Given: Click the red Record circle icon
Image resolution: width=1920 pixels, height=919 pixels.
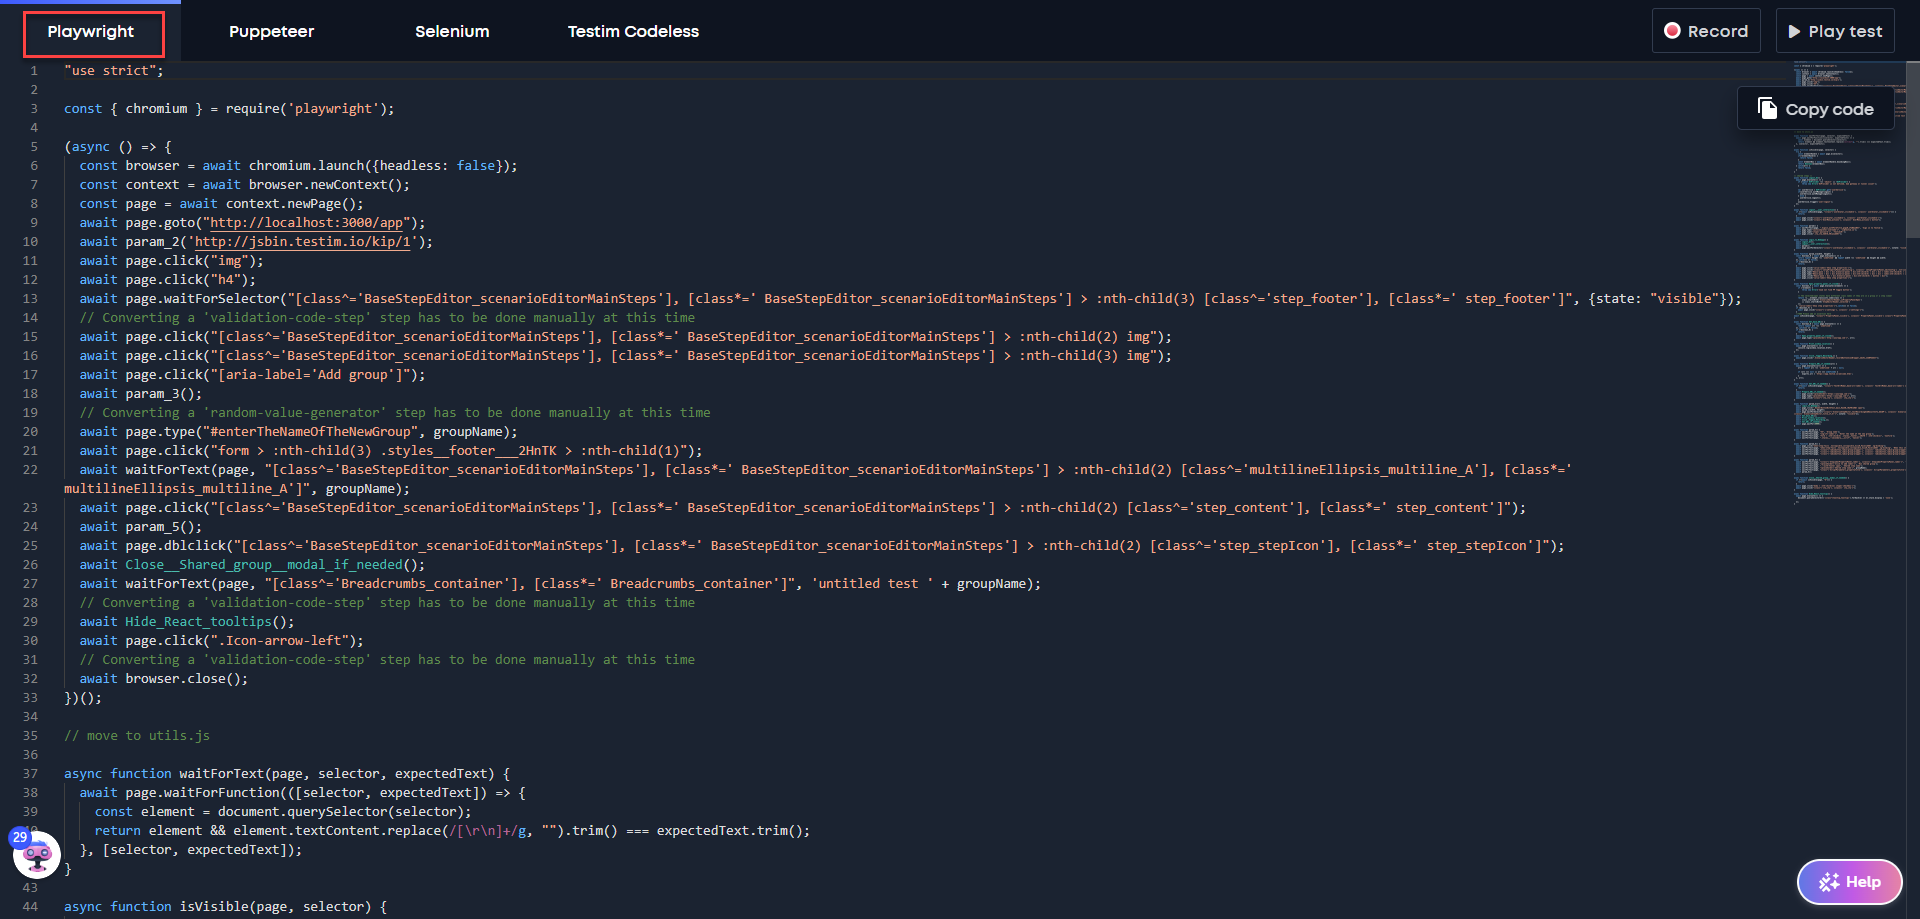Looking at the screenshot, I should (1671, 31).
